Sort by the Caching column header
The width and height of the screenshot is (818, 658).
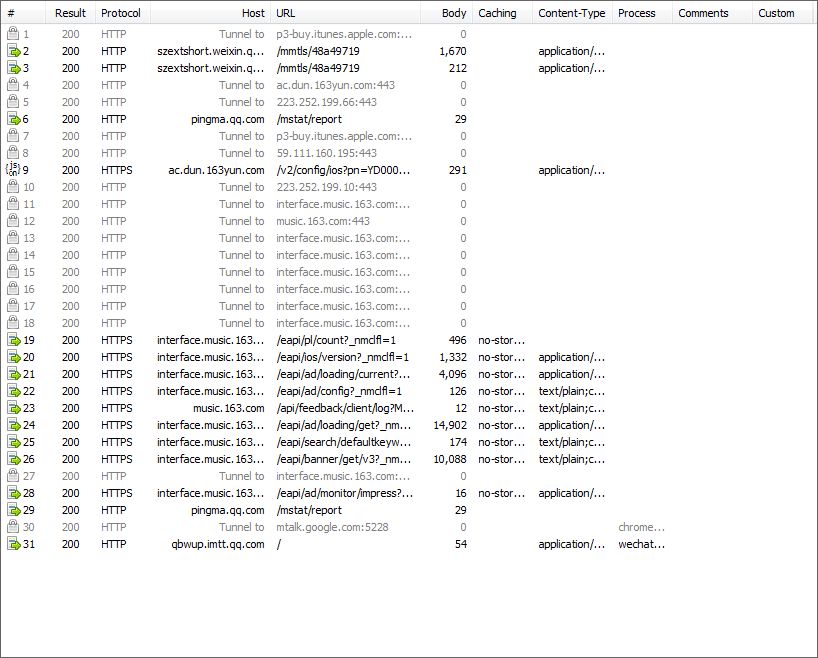coord(502,13)
